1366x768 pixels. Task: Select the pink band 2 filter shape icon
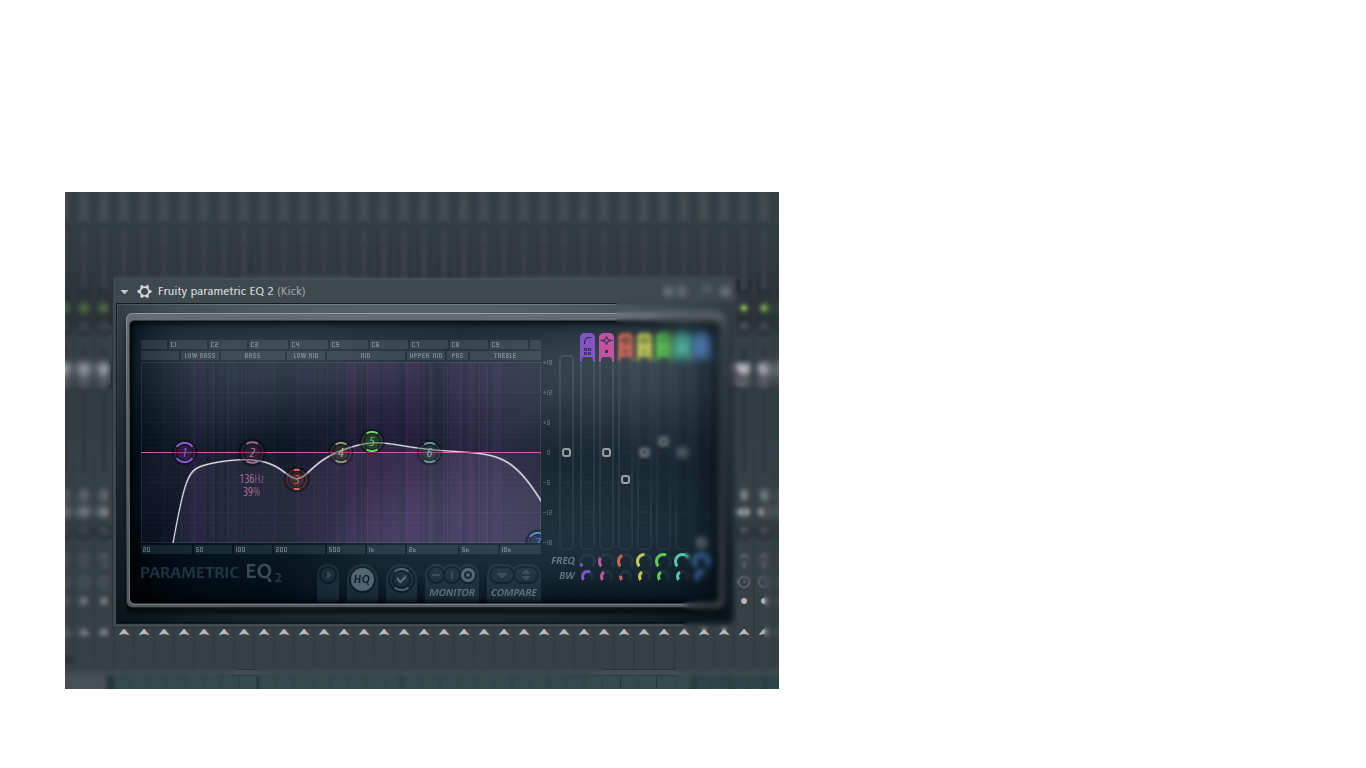tap(605, 345)
